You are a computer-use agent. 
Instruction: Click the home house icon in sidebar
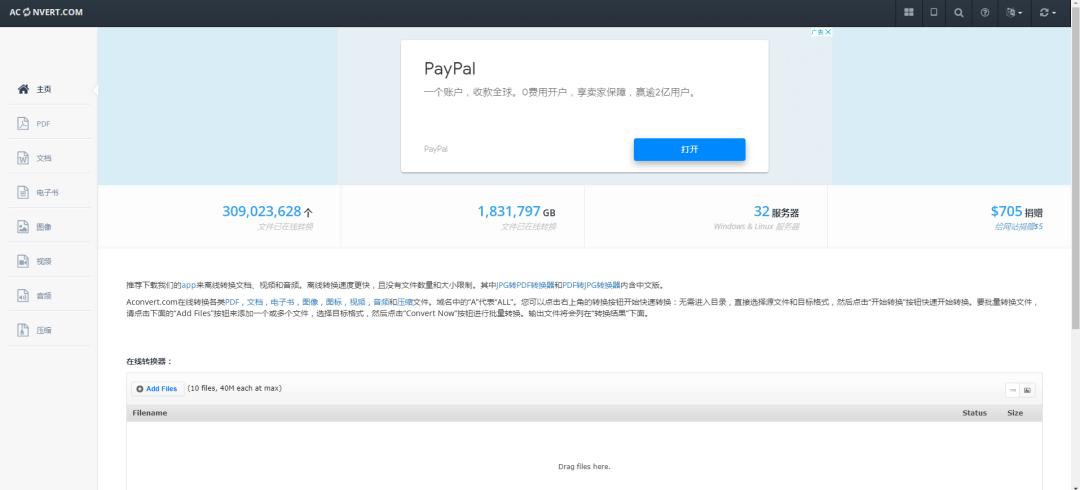coord(23,89)
